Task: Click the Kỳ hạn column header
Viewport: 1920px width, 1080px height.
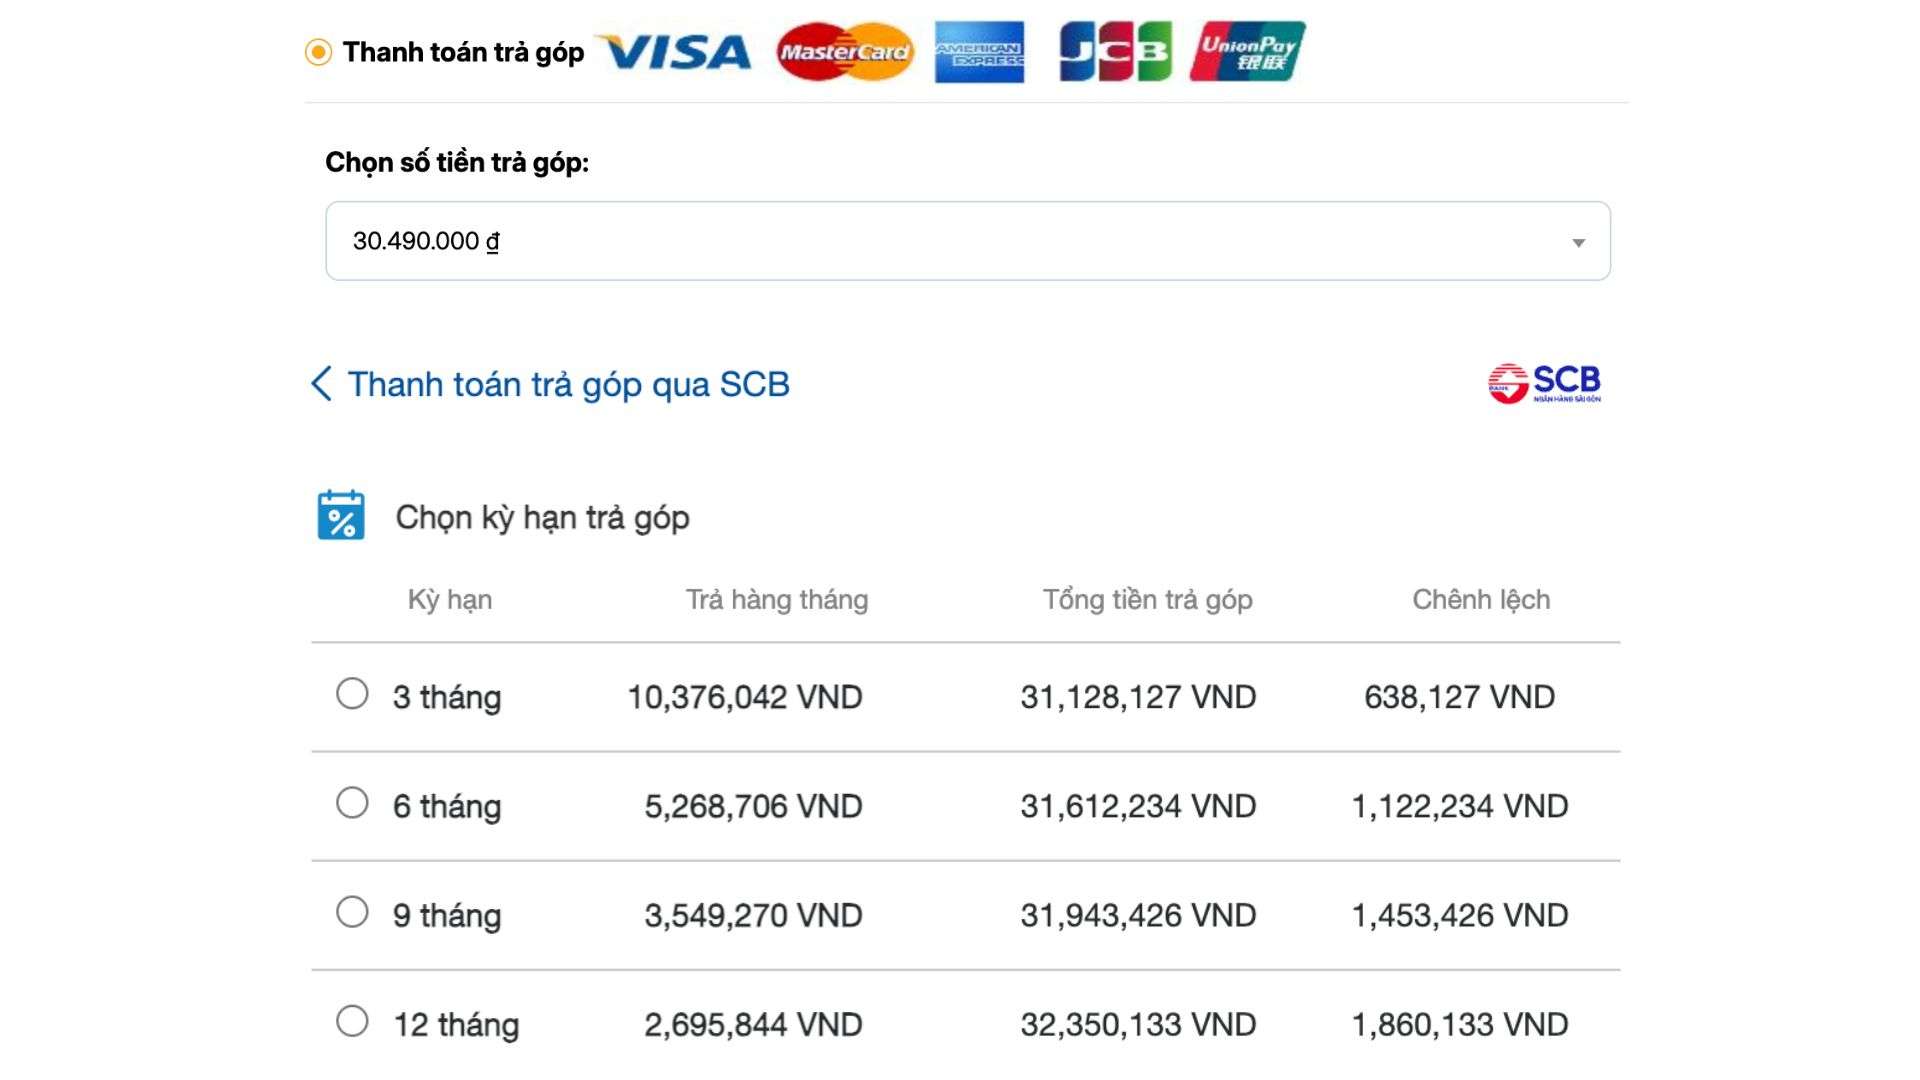Action: tap(449, 600)
